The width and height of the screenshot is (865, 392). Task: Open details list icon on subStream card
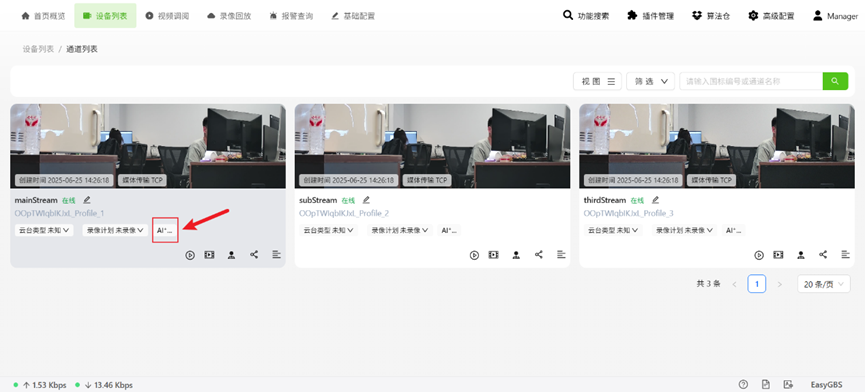point(561,254)
